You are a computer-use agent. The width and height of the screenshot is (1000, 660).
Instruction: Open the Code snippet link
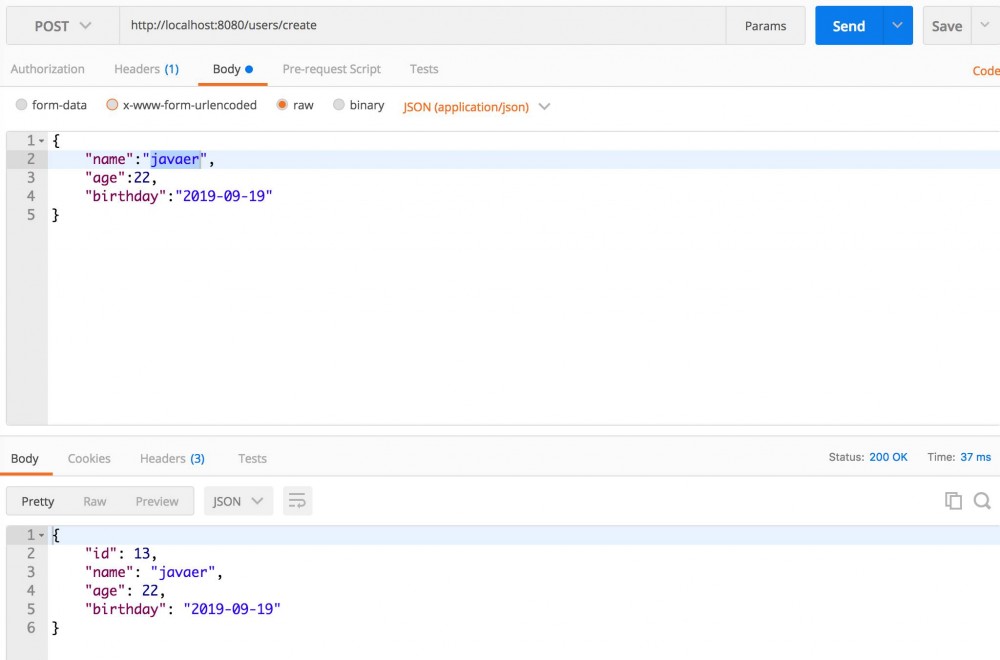pyautogui.click(x=986, y=71)
